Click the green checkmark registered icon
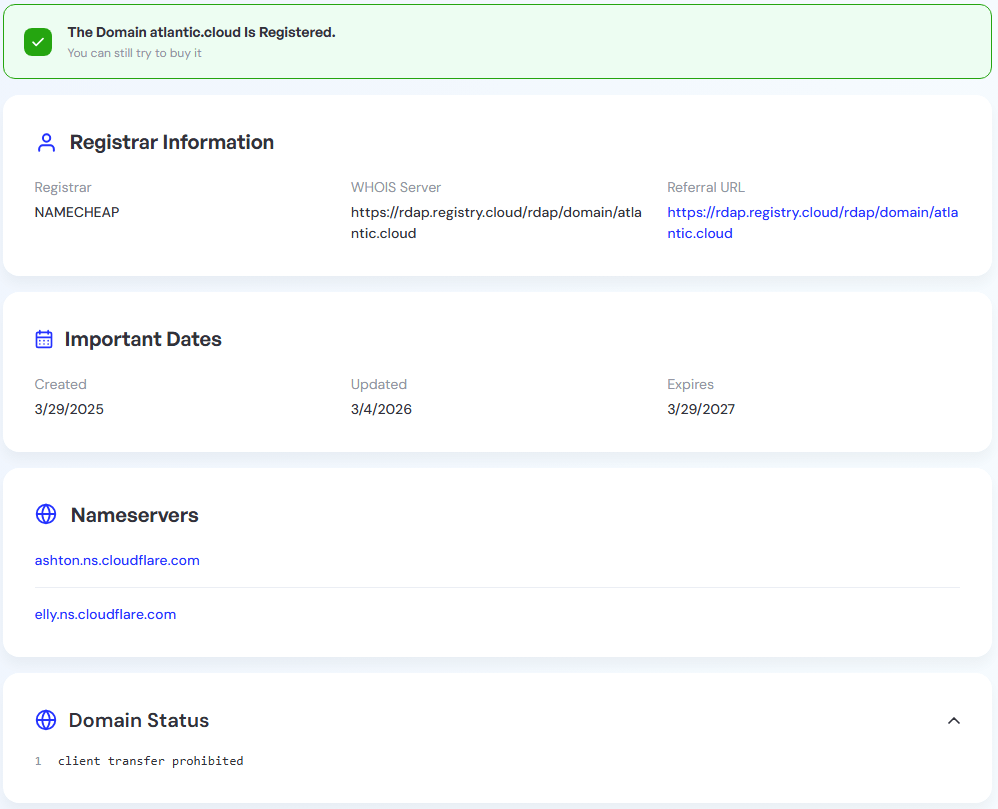This screenshot has height=809, width=998. 38,42
